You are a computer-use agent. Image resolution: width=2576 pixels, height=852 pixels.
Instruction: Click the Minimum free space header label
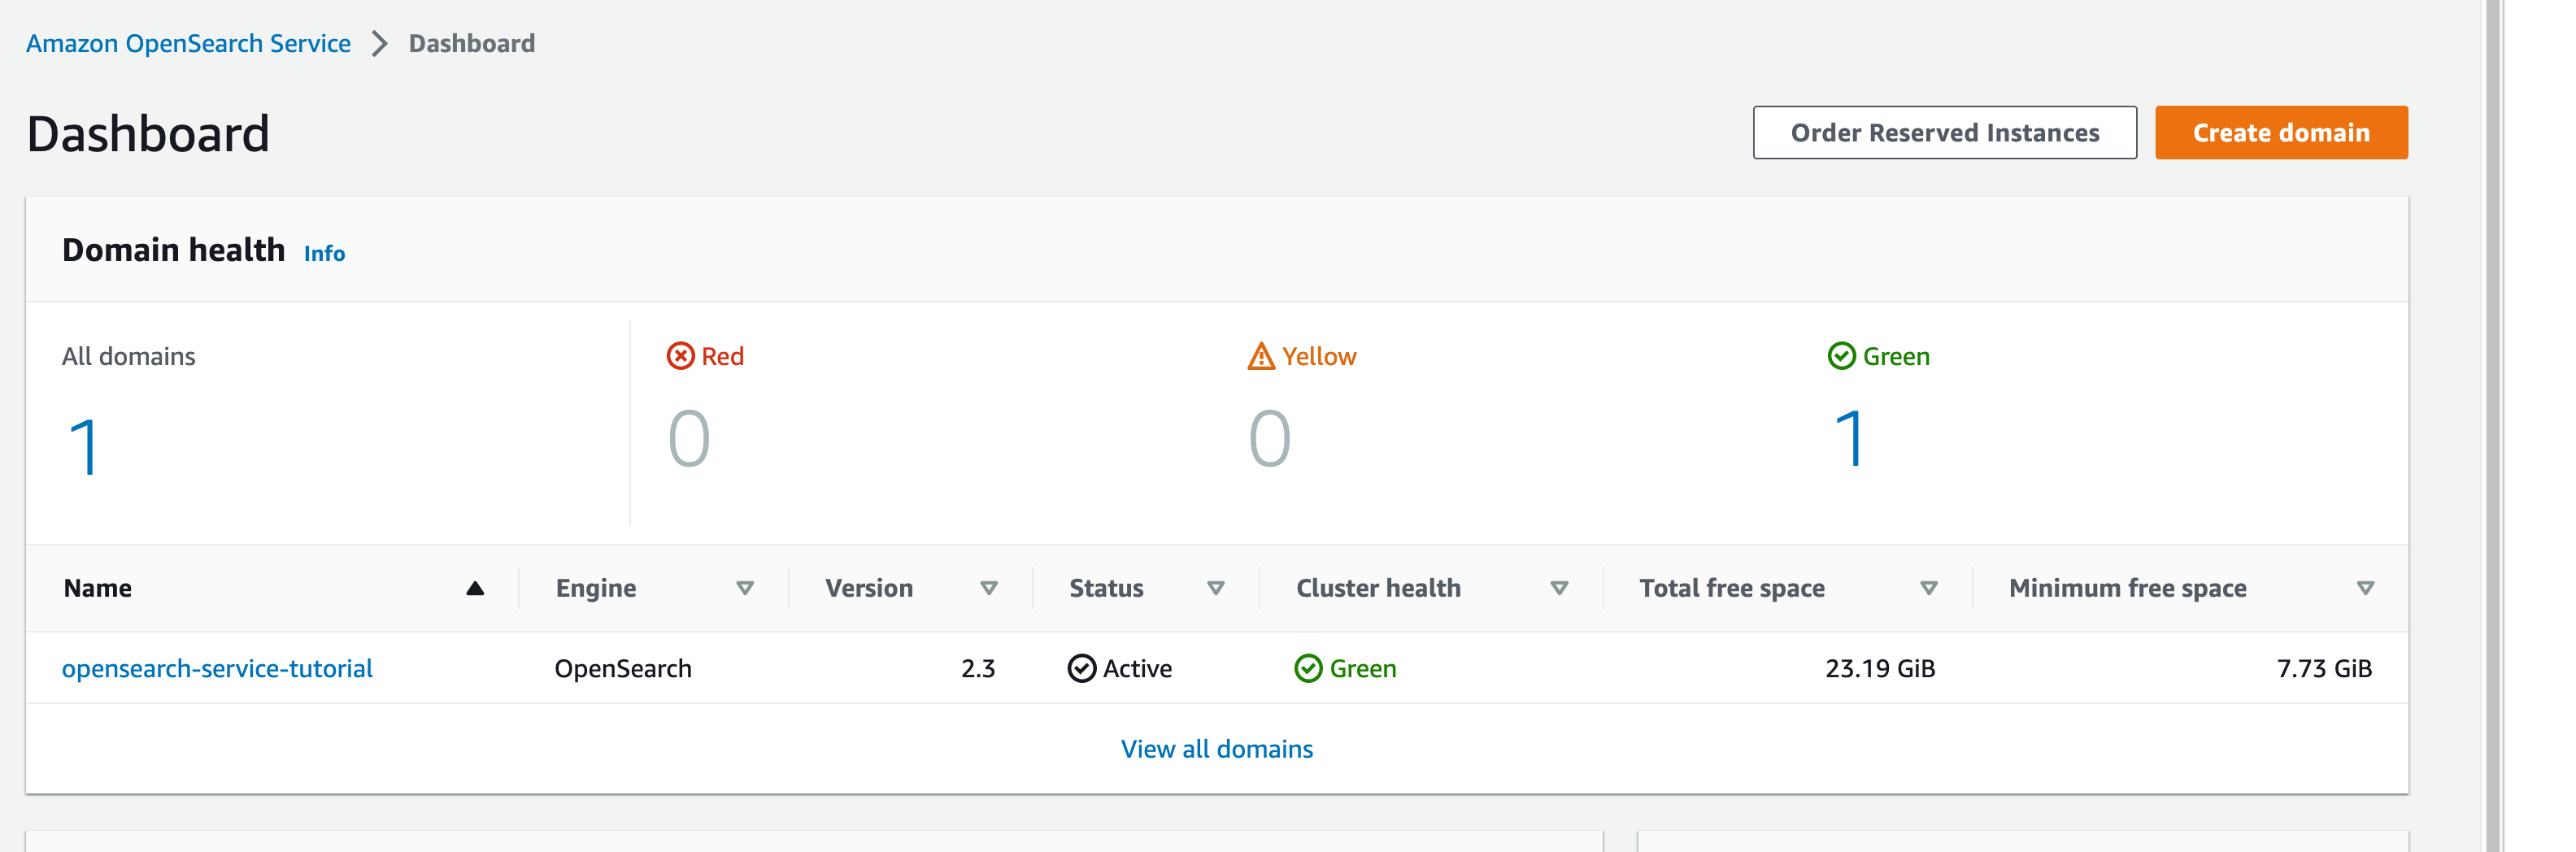click(x=2128, y=588)
